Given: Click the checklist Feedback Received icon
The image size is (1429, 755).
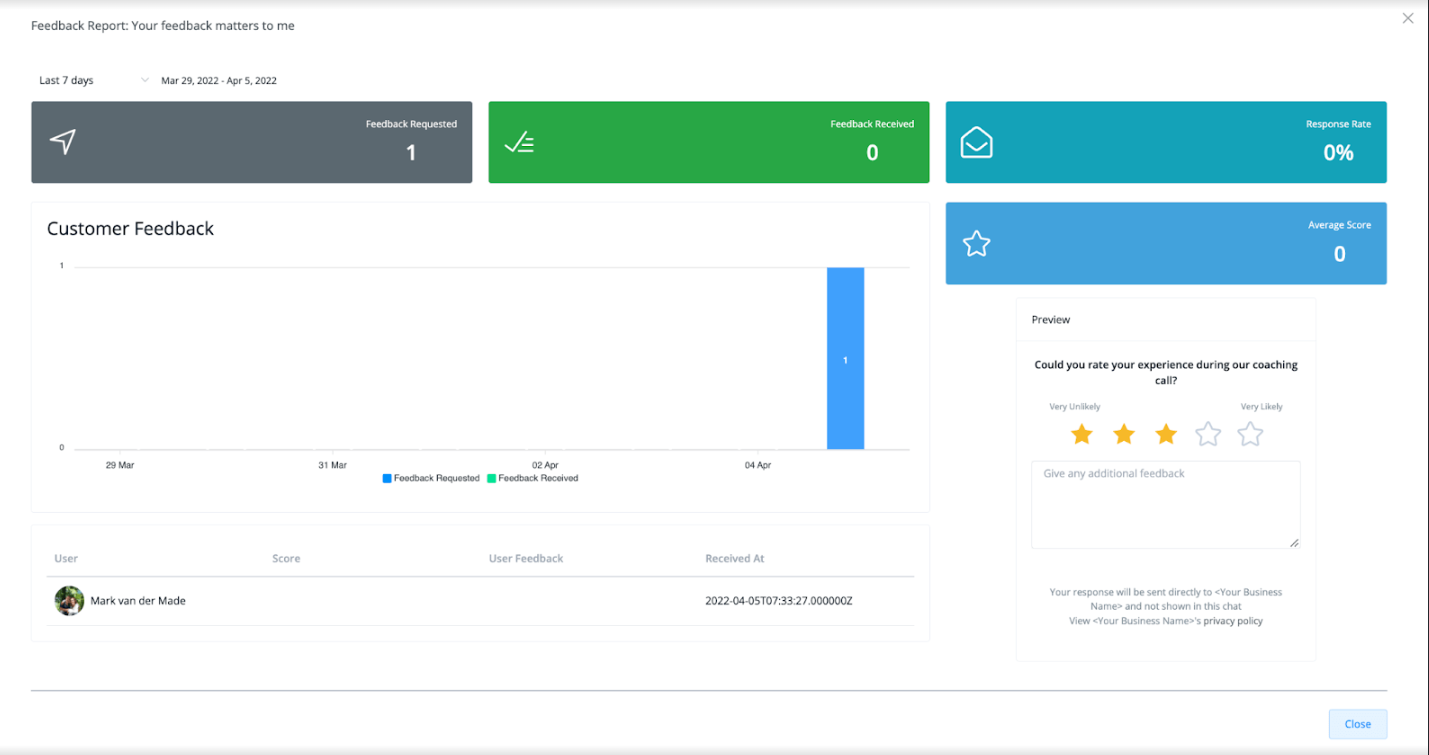Looking at the screenshot, I should tap(519, 143).
